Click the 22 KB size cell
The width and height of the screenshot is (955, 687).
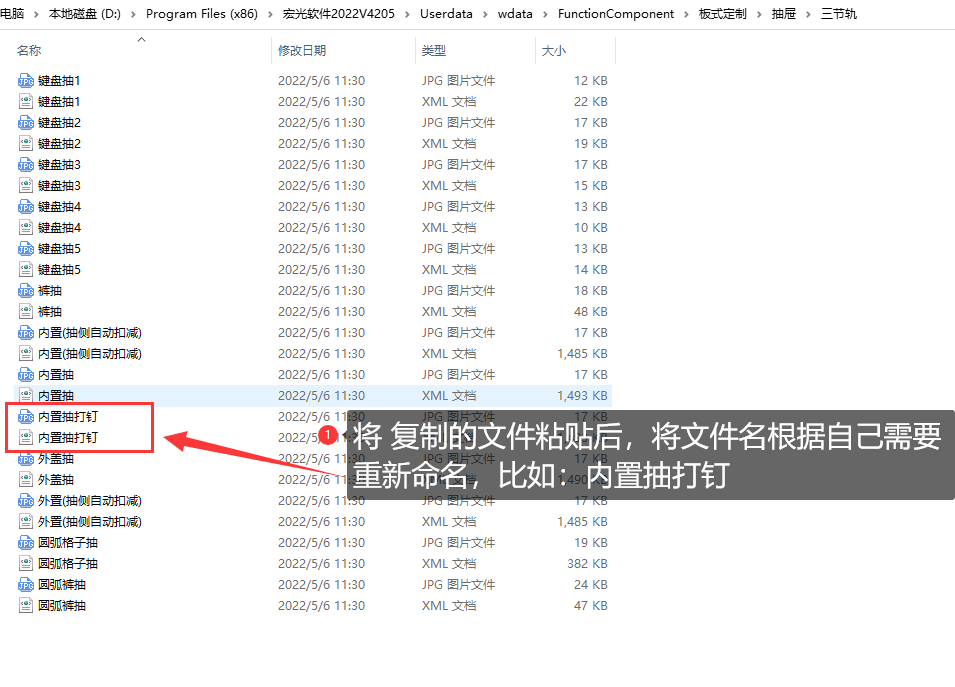click(x=591, y=102)
